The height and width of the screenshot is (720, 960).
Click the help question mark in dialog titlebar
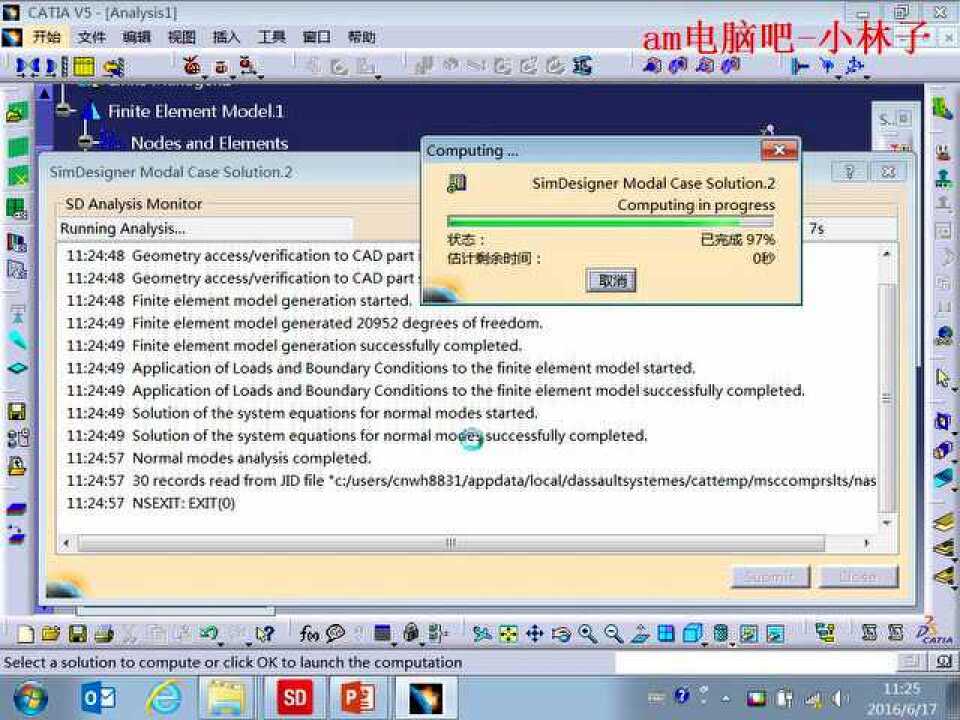pyautogui.click(x=850, y=171)
